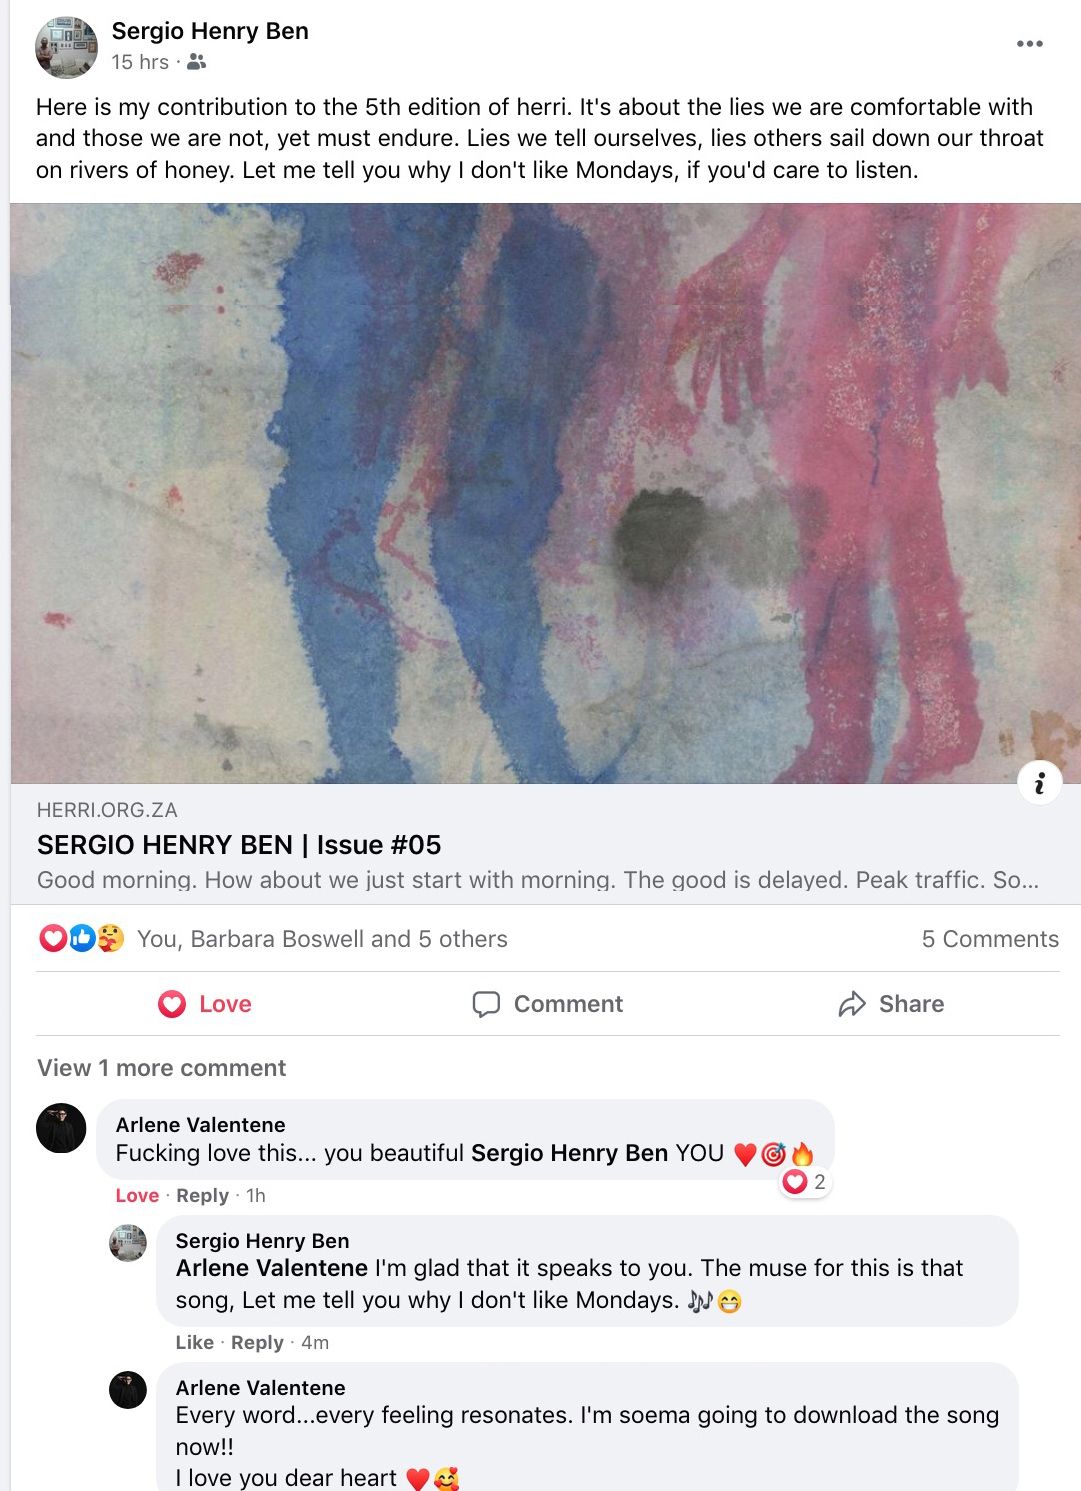1081x1491 pixels.
Task: Open Sergio Henry Ben's post profile picture
Action: click(x=66, y=47)
